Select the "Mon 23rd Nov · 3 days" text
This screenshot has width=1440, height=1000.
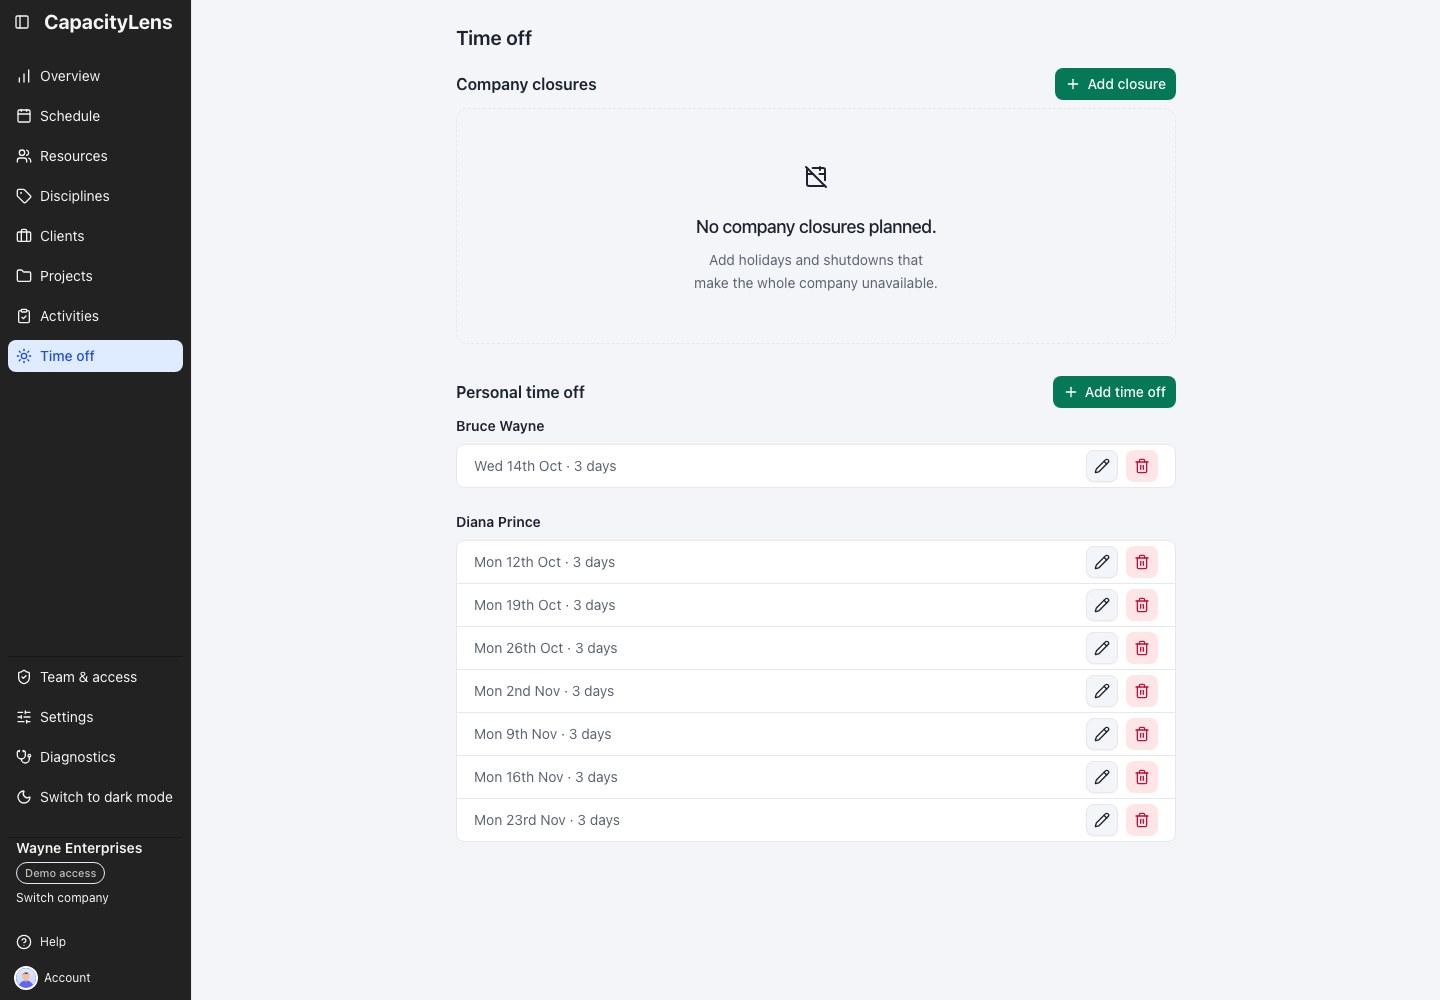click(x=547, y=820)
